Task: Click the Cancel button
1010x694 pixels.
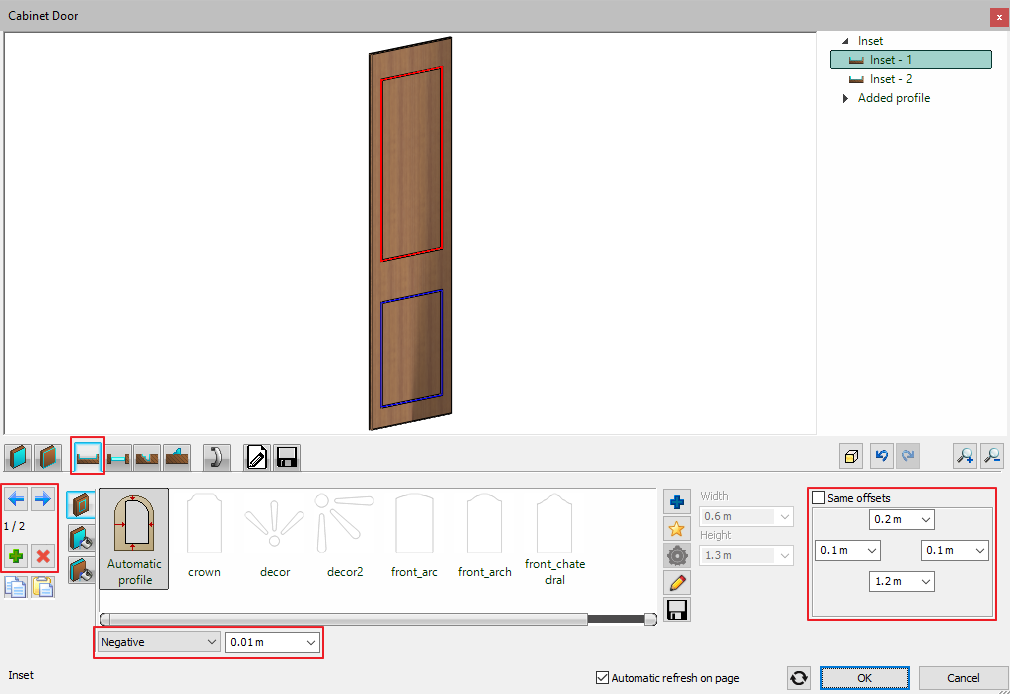Action: pos(963,677)
